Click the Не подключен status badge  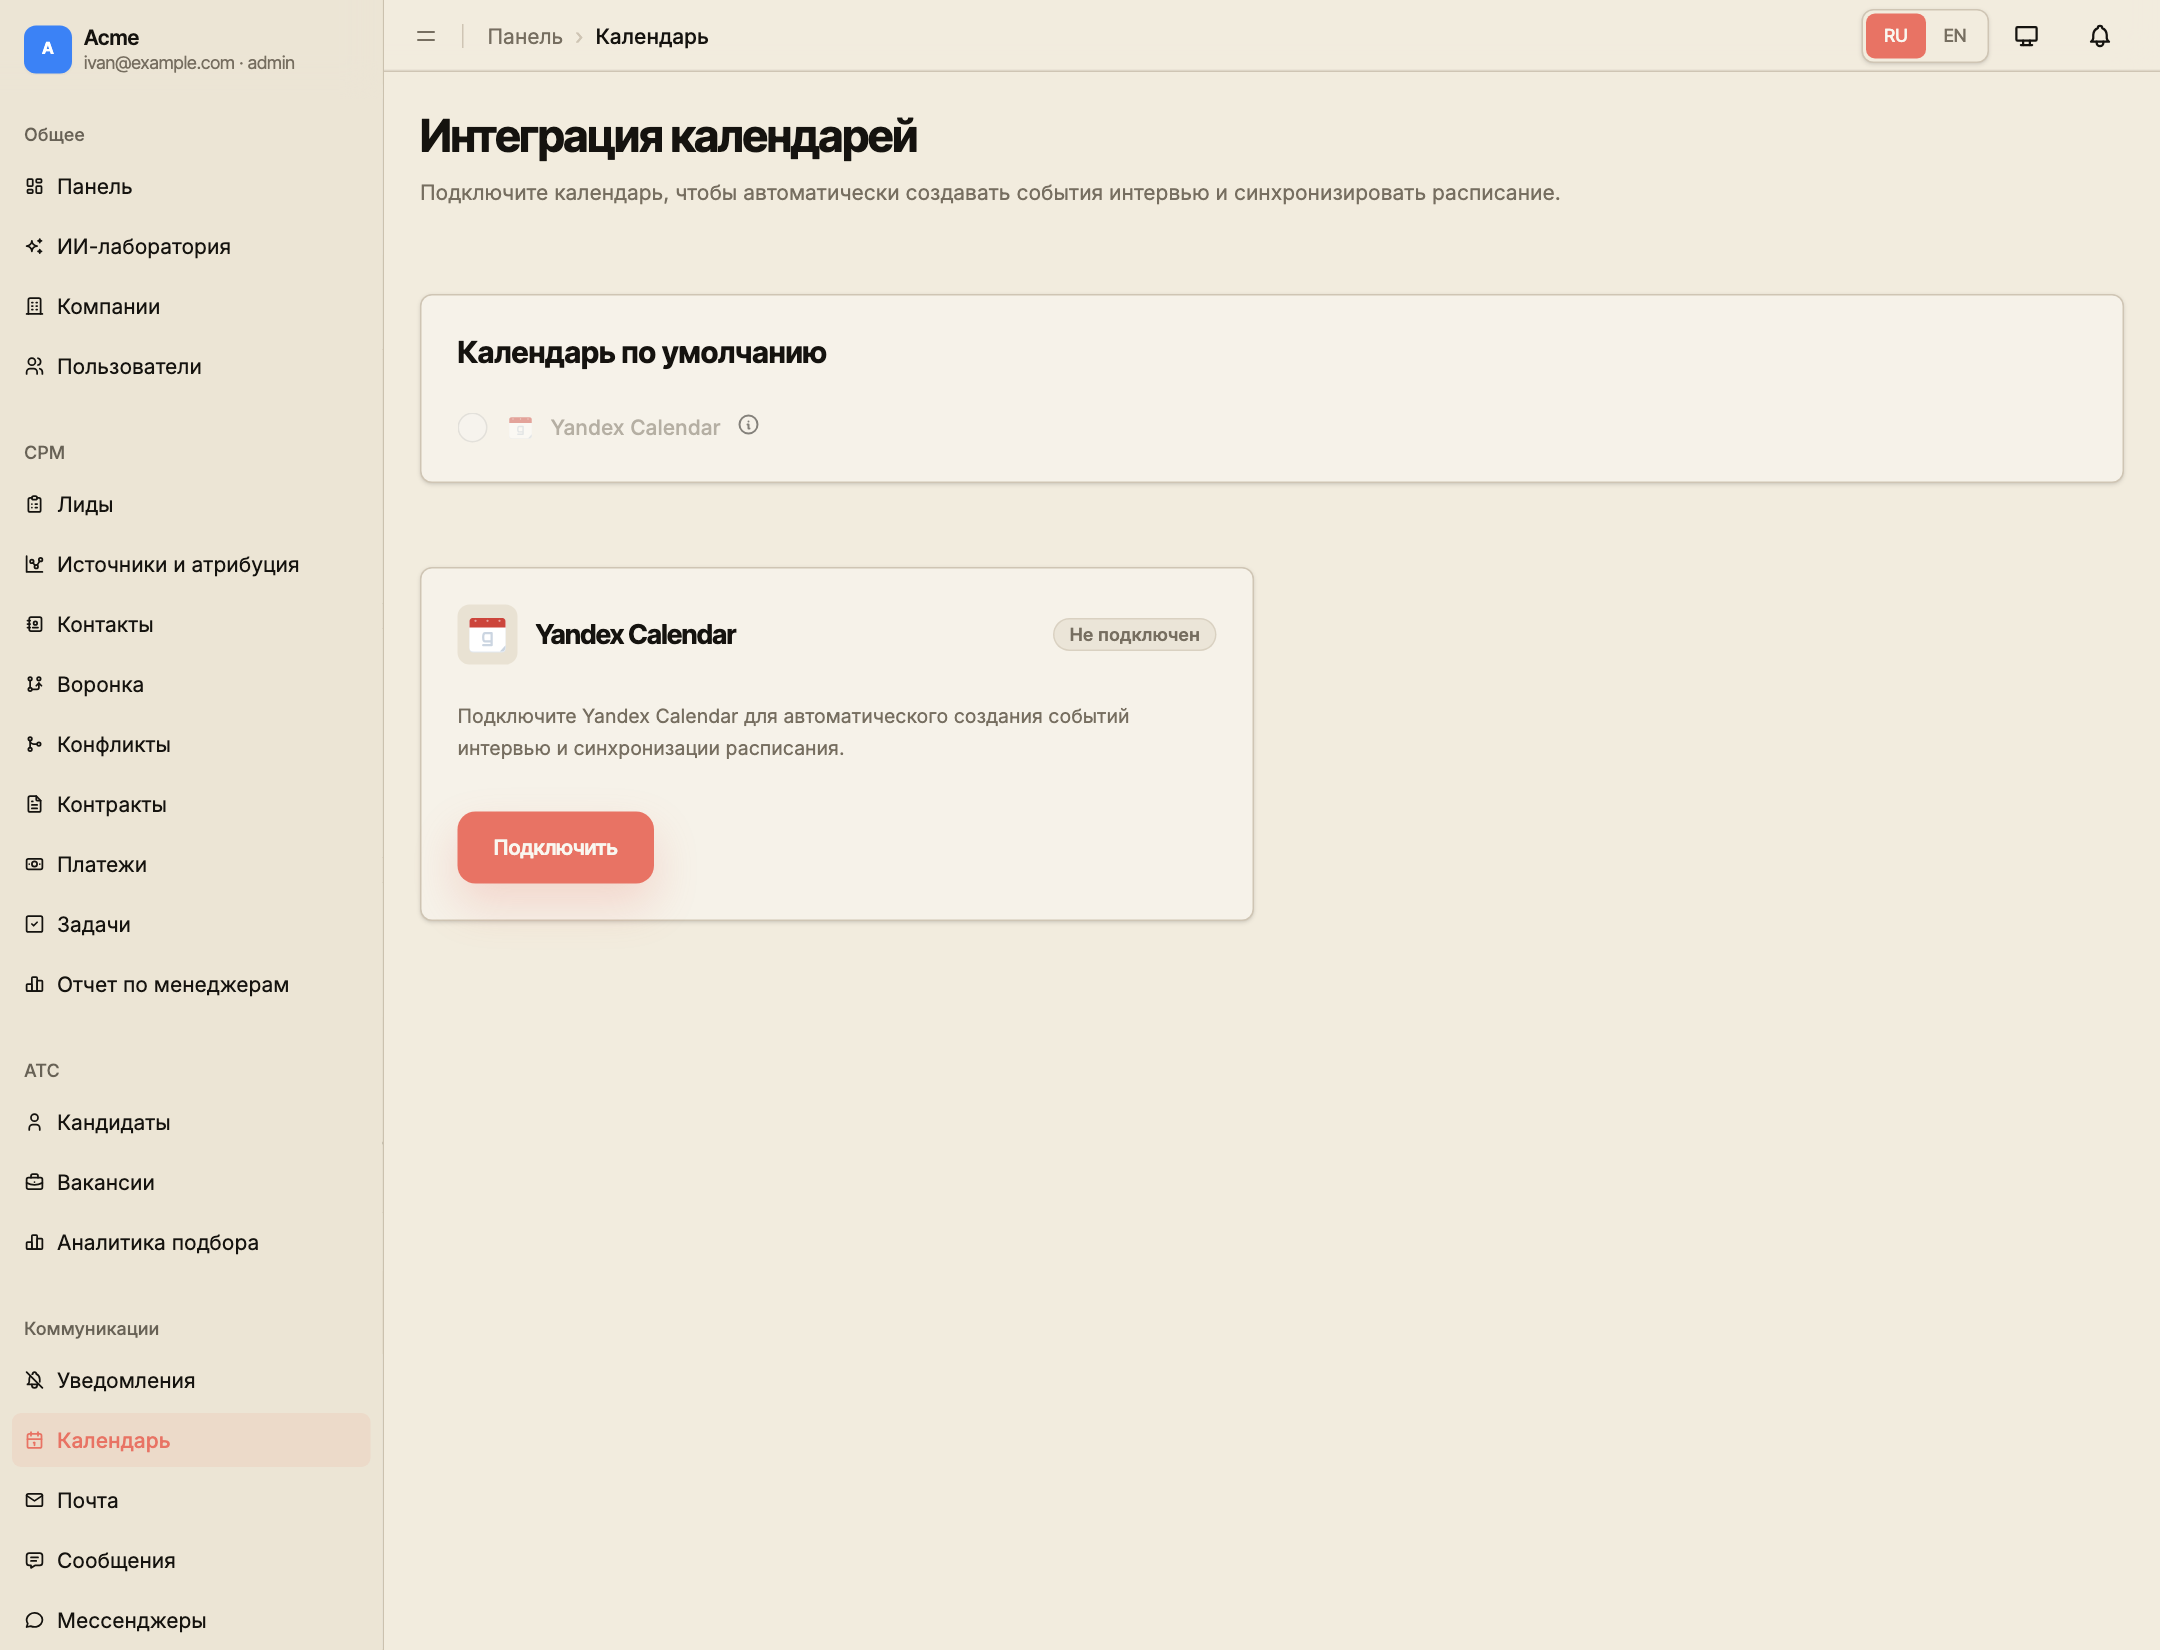(1134, 634)
